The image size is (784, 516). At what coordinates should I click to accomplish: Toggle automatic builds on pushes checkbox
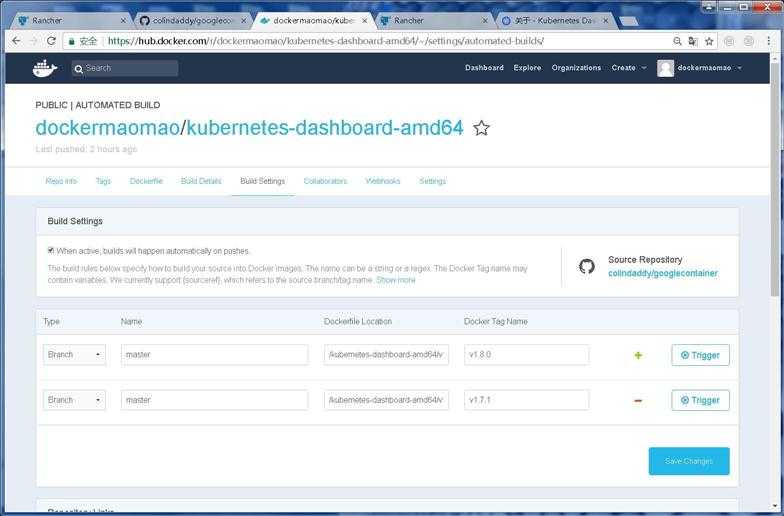50,250
